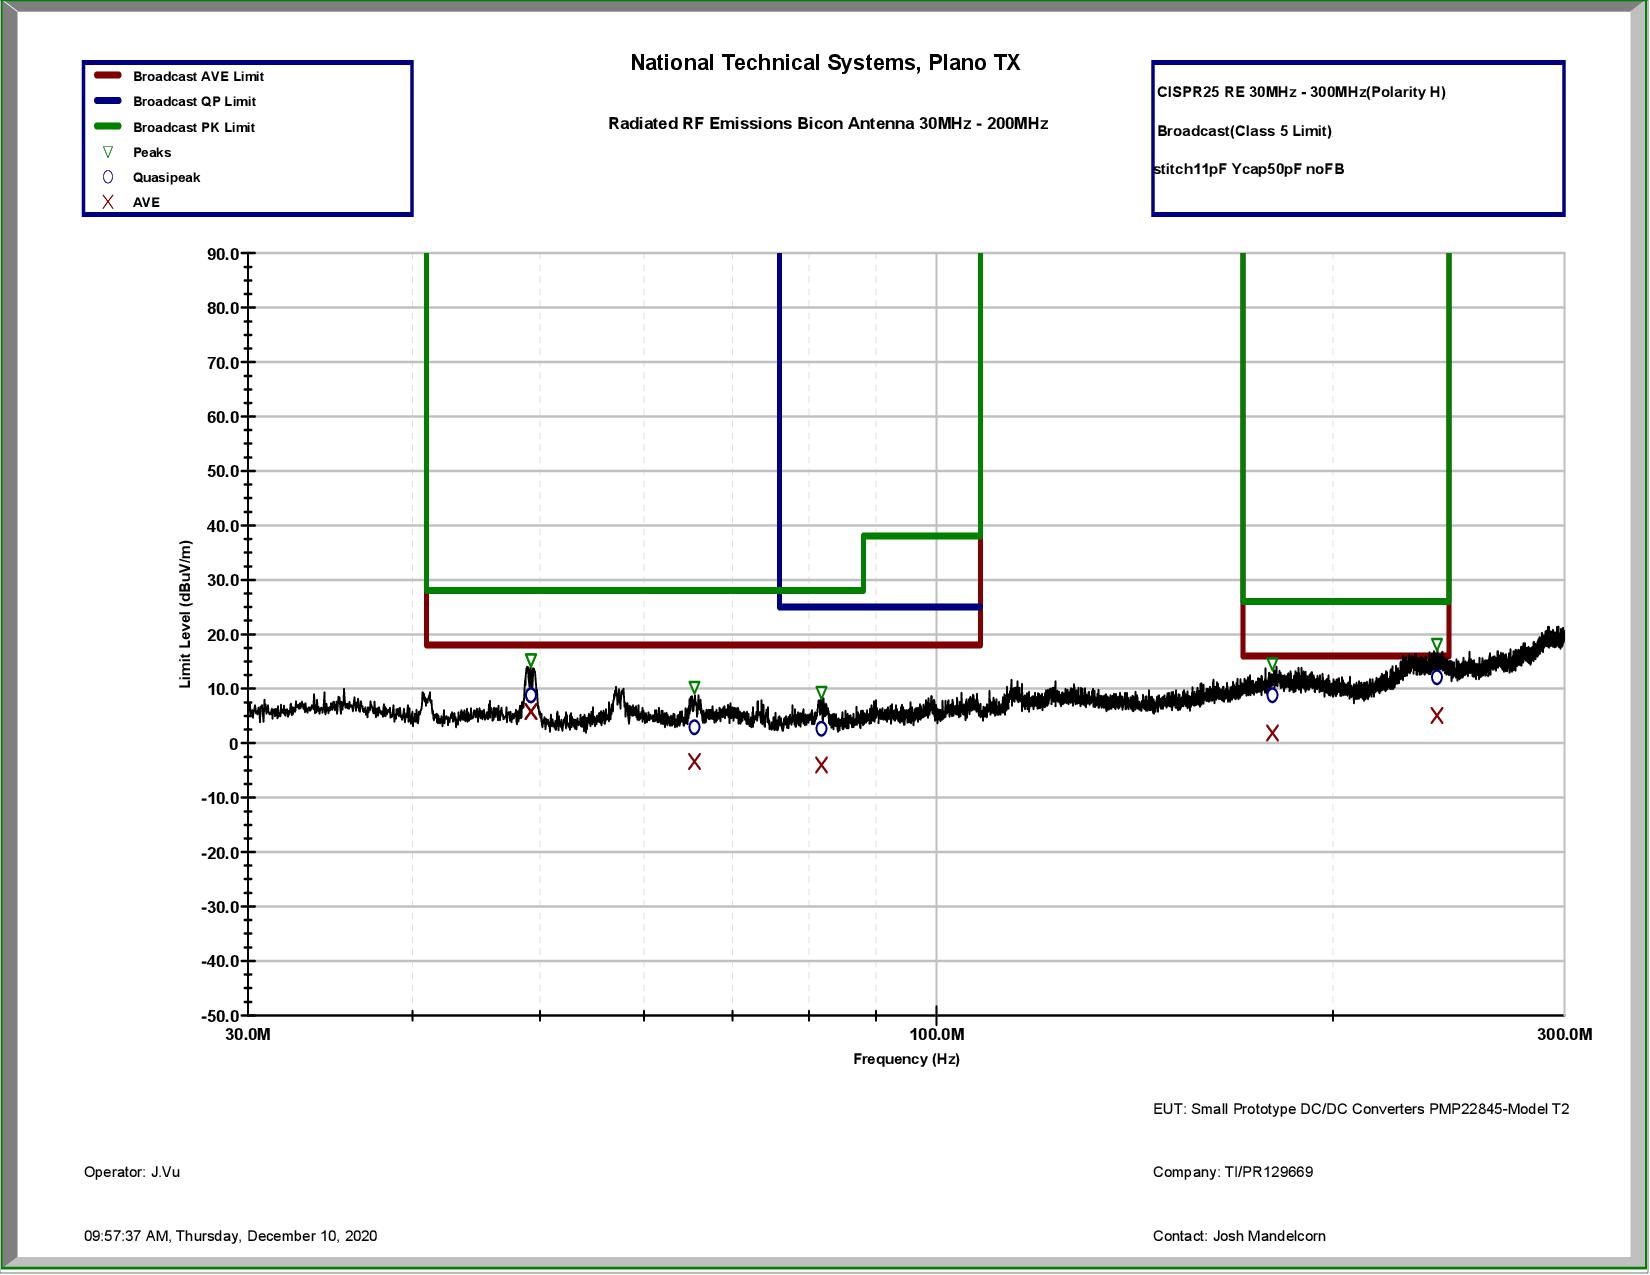Image resolution: width=1650 pixels, height=1275 pixels.
Task: Click the -50.0 y-axis tick label
Action: [220, 1016]
